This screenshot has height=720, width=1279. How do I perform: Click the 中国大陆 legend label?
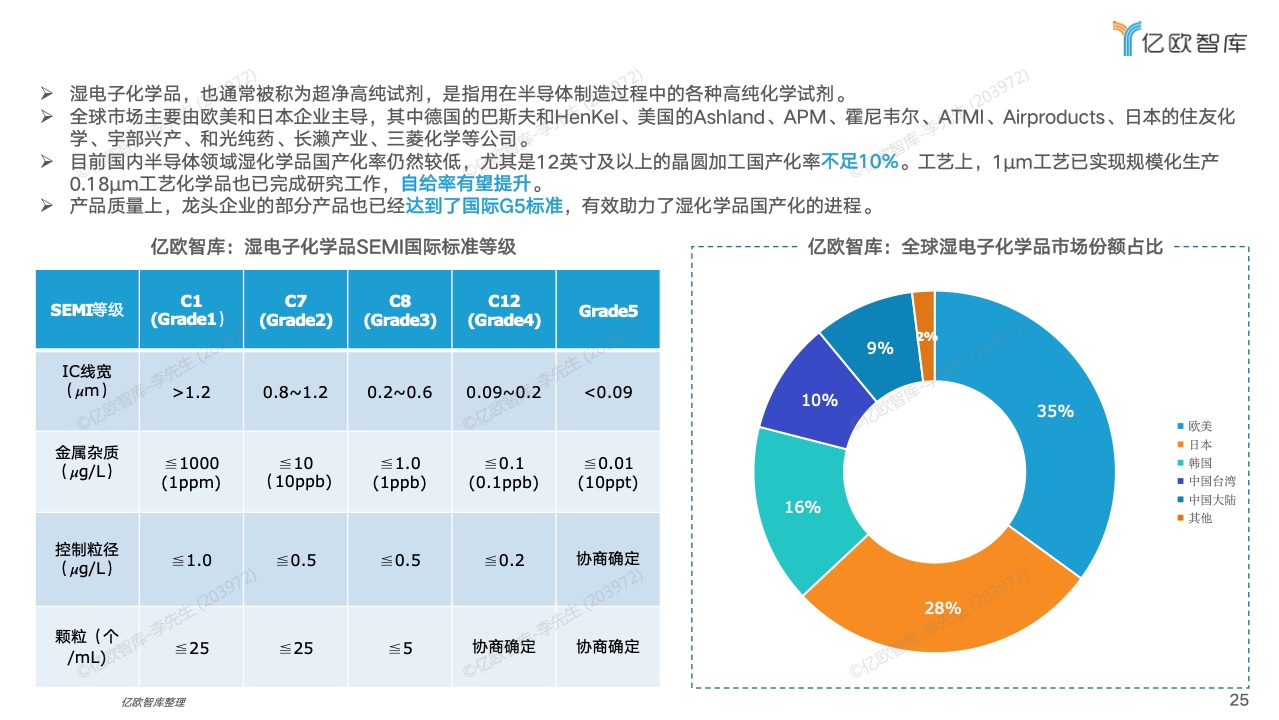coord(1213,500)
